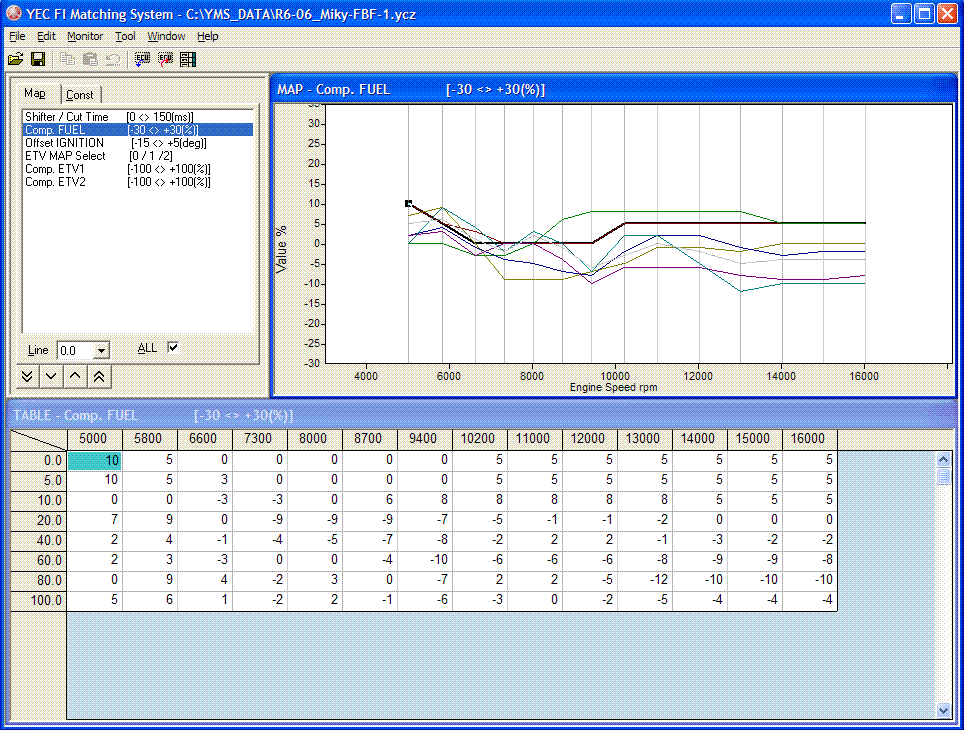
Task: Click the double-down chevron button
Action: coord(27,376)
